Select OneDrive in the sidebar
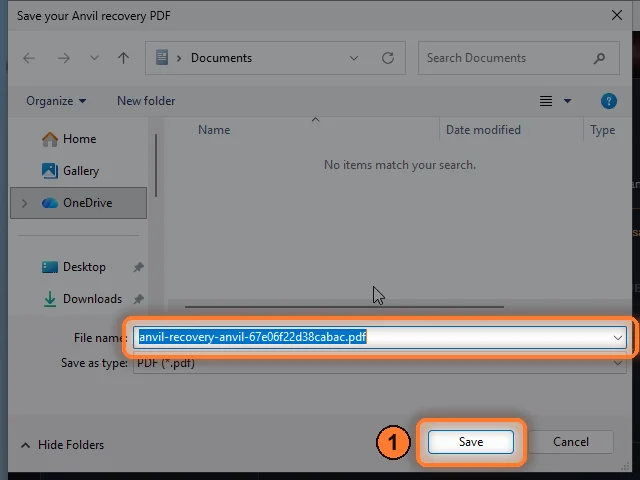 78,203
